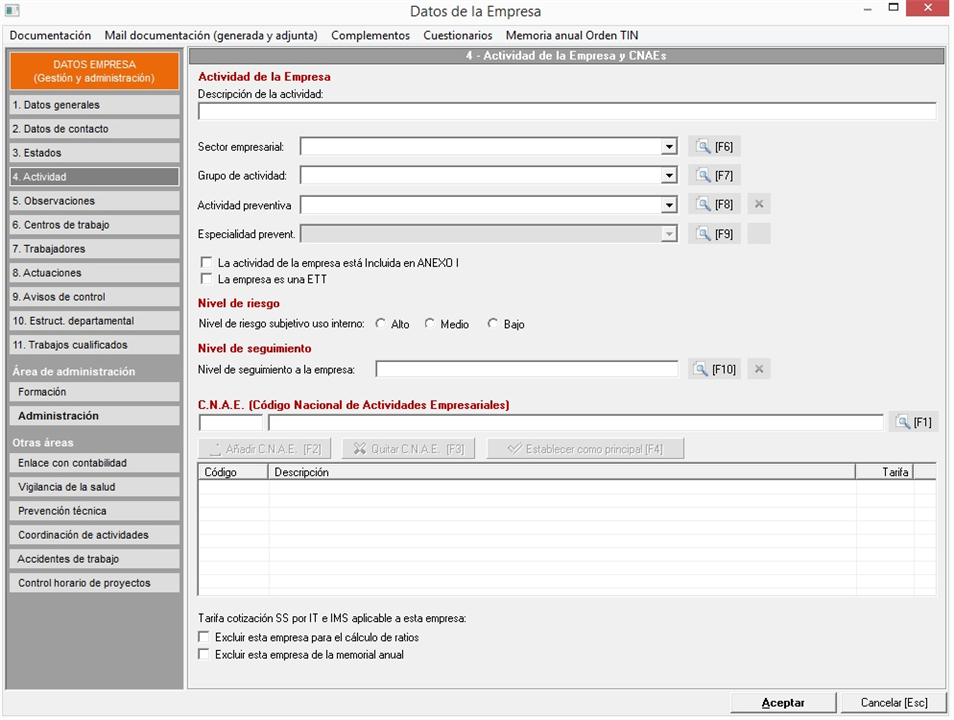Select the 'Medio' risk level radio button

coord(430,324)
